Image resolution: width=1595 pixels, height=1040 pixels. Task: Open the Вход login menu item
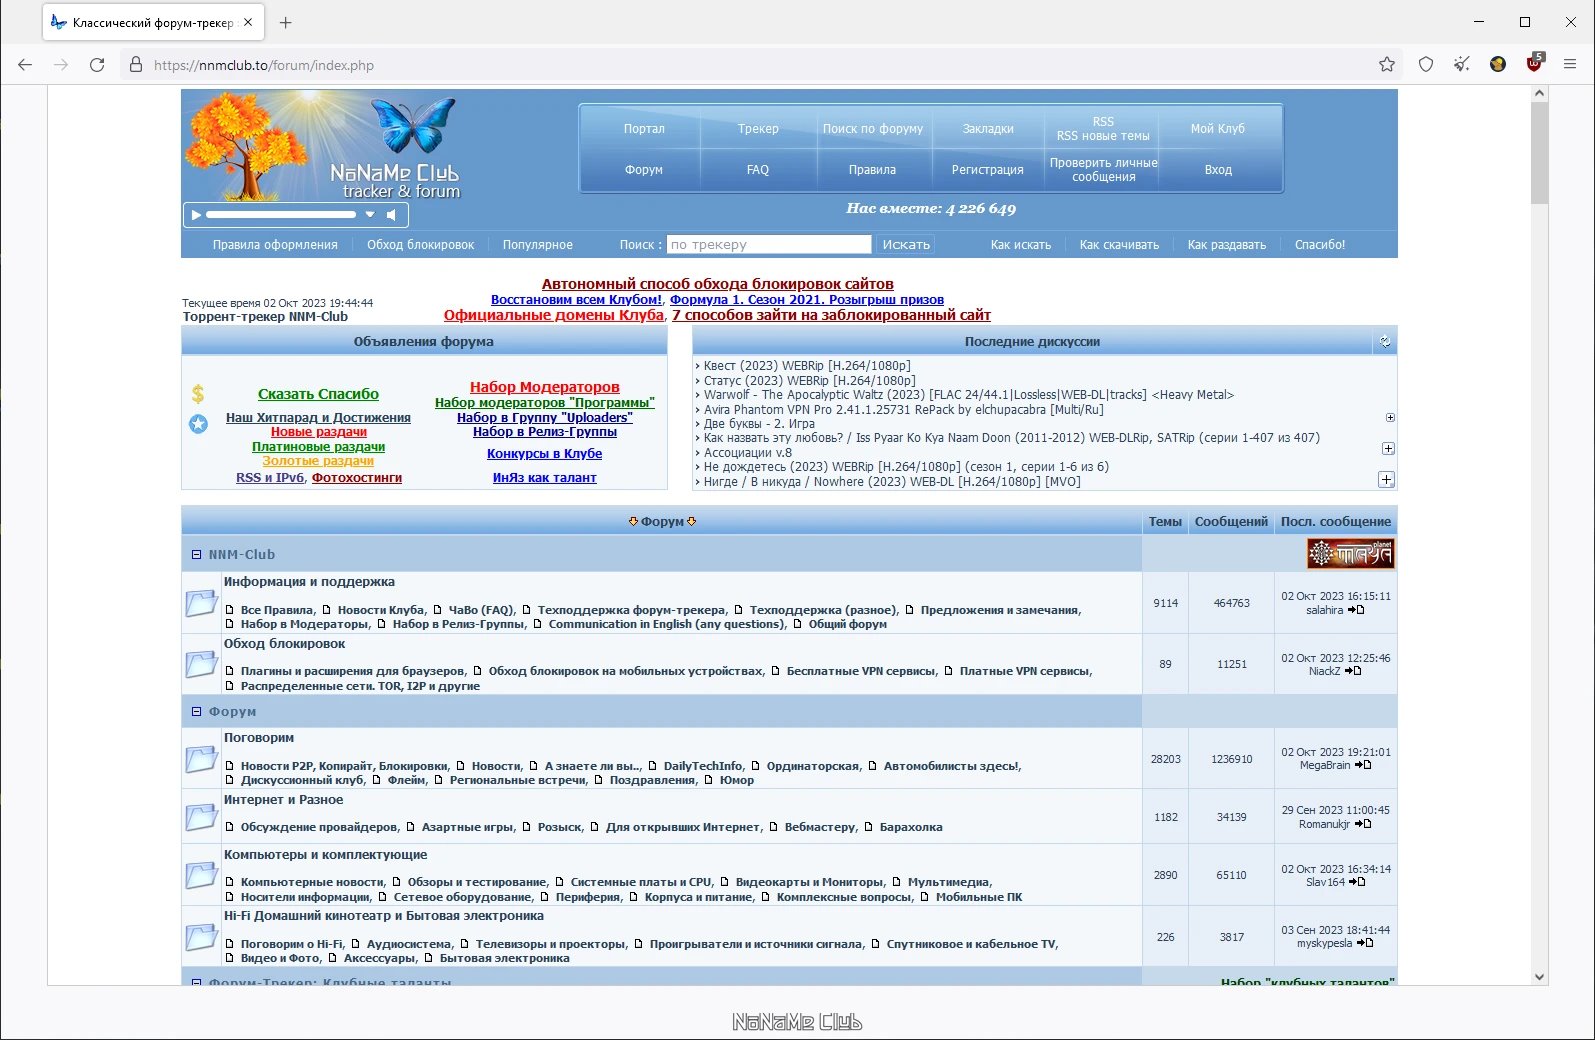pos(1218,170)
